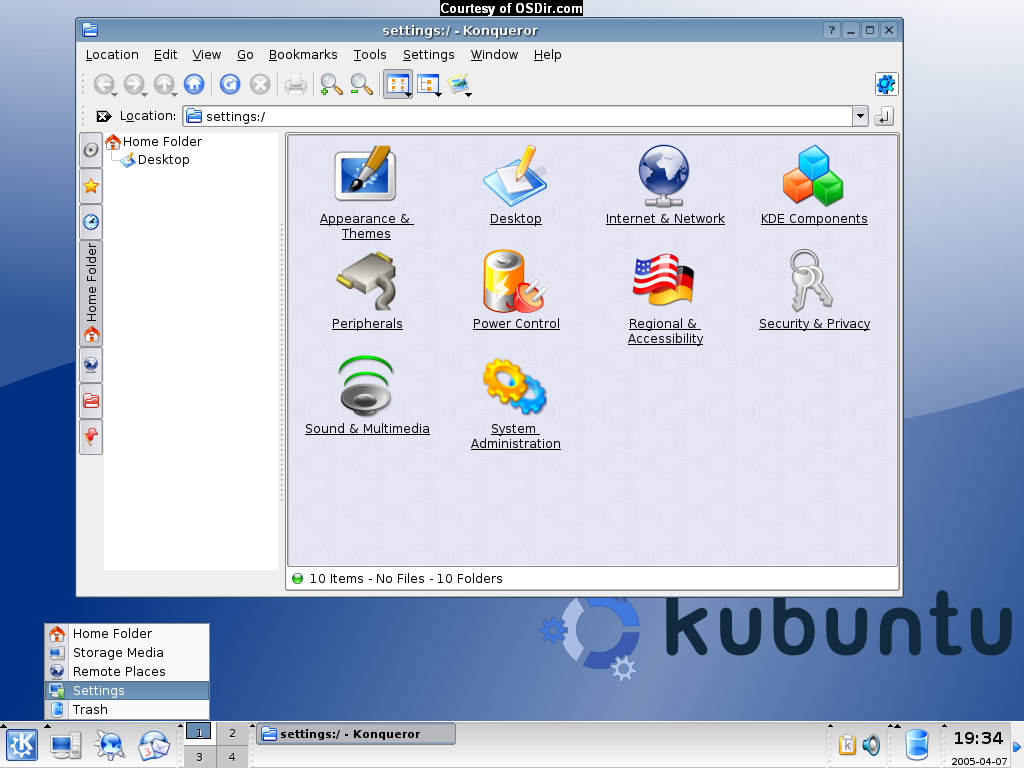Focus the Location field showing settings:/

(518, 116)
